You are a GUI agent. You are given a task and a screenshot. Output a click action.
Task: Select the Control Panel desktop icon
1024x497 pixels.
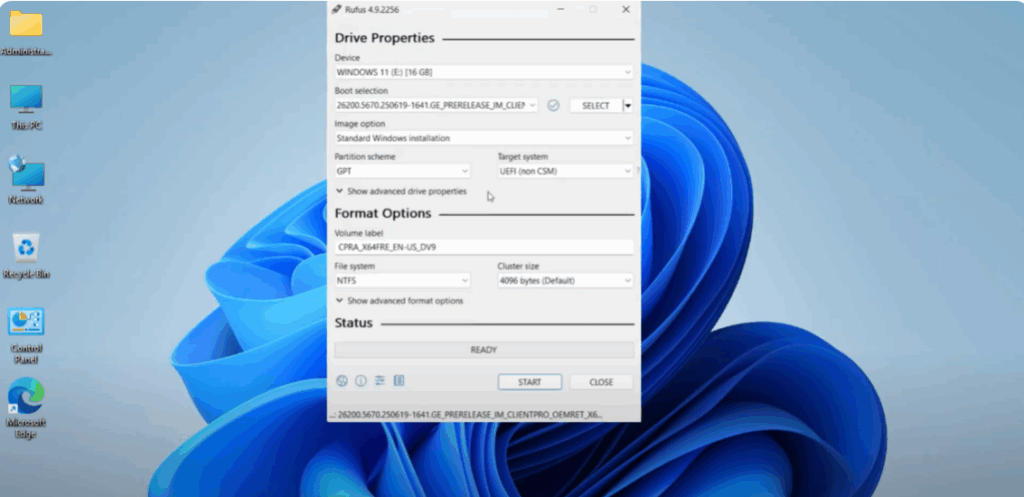tap(26, 336)
